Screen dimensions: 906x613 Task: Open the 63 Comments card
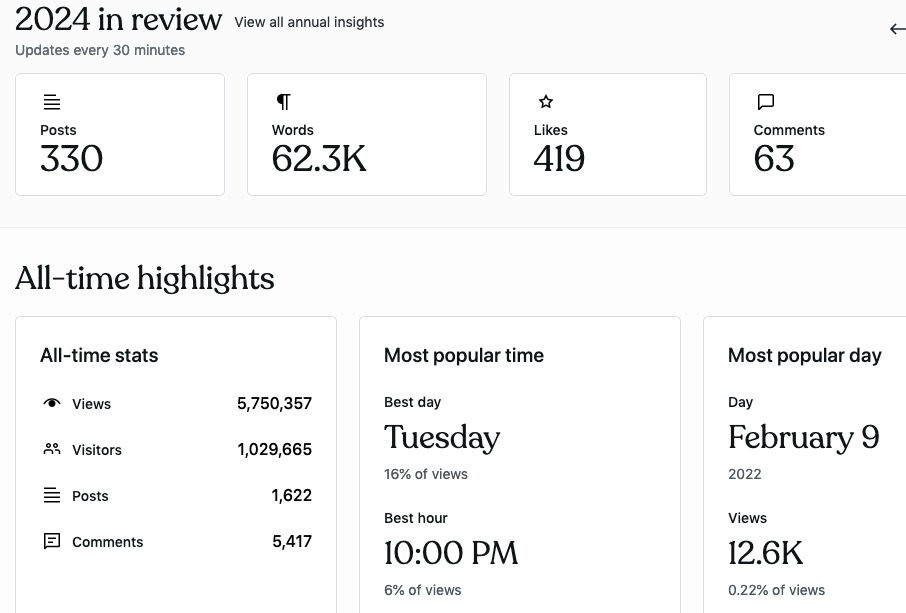click(817, 134)
